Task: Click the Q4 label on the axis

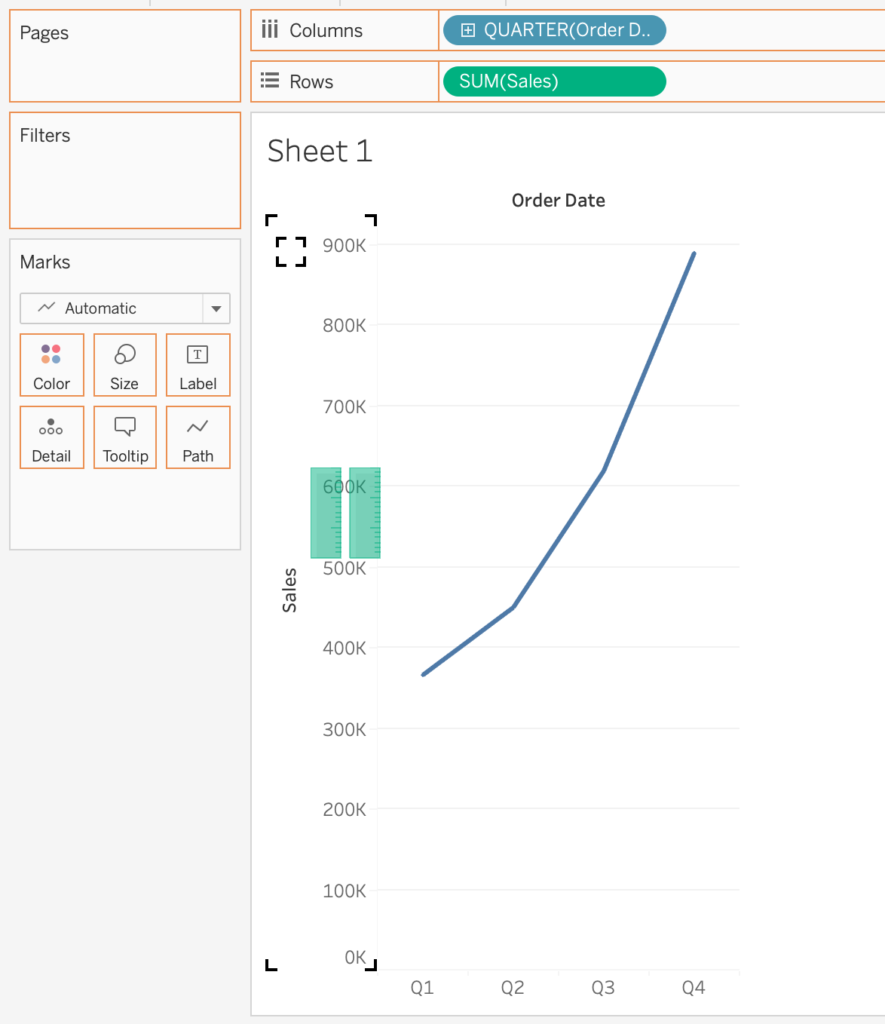Action: click(x=693, y=988)
